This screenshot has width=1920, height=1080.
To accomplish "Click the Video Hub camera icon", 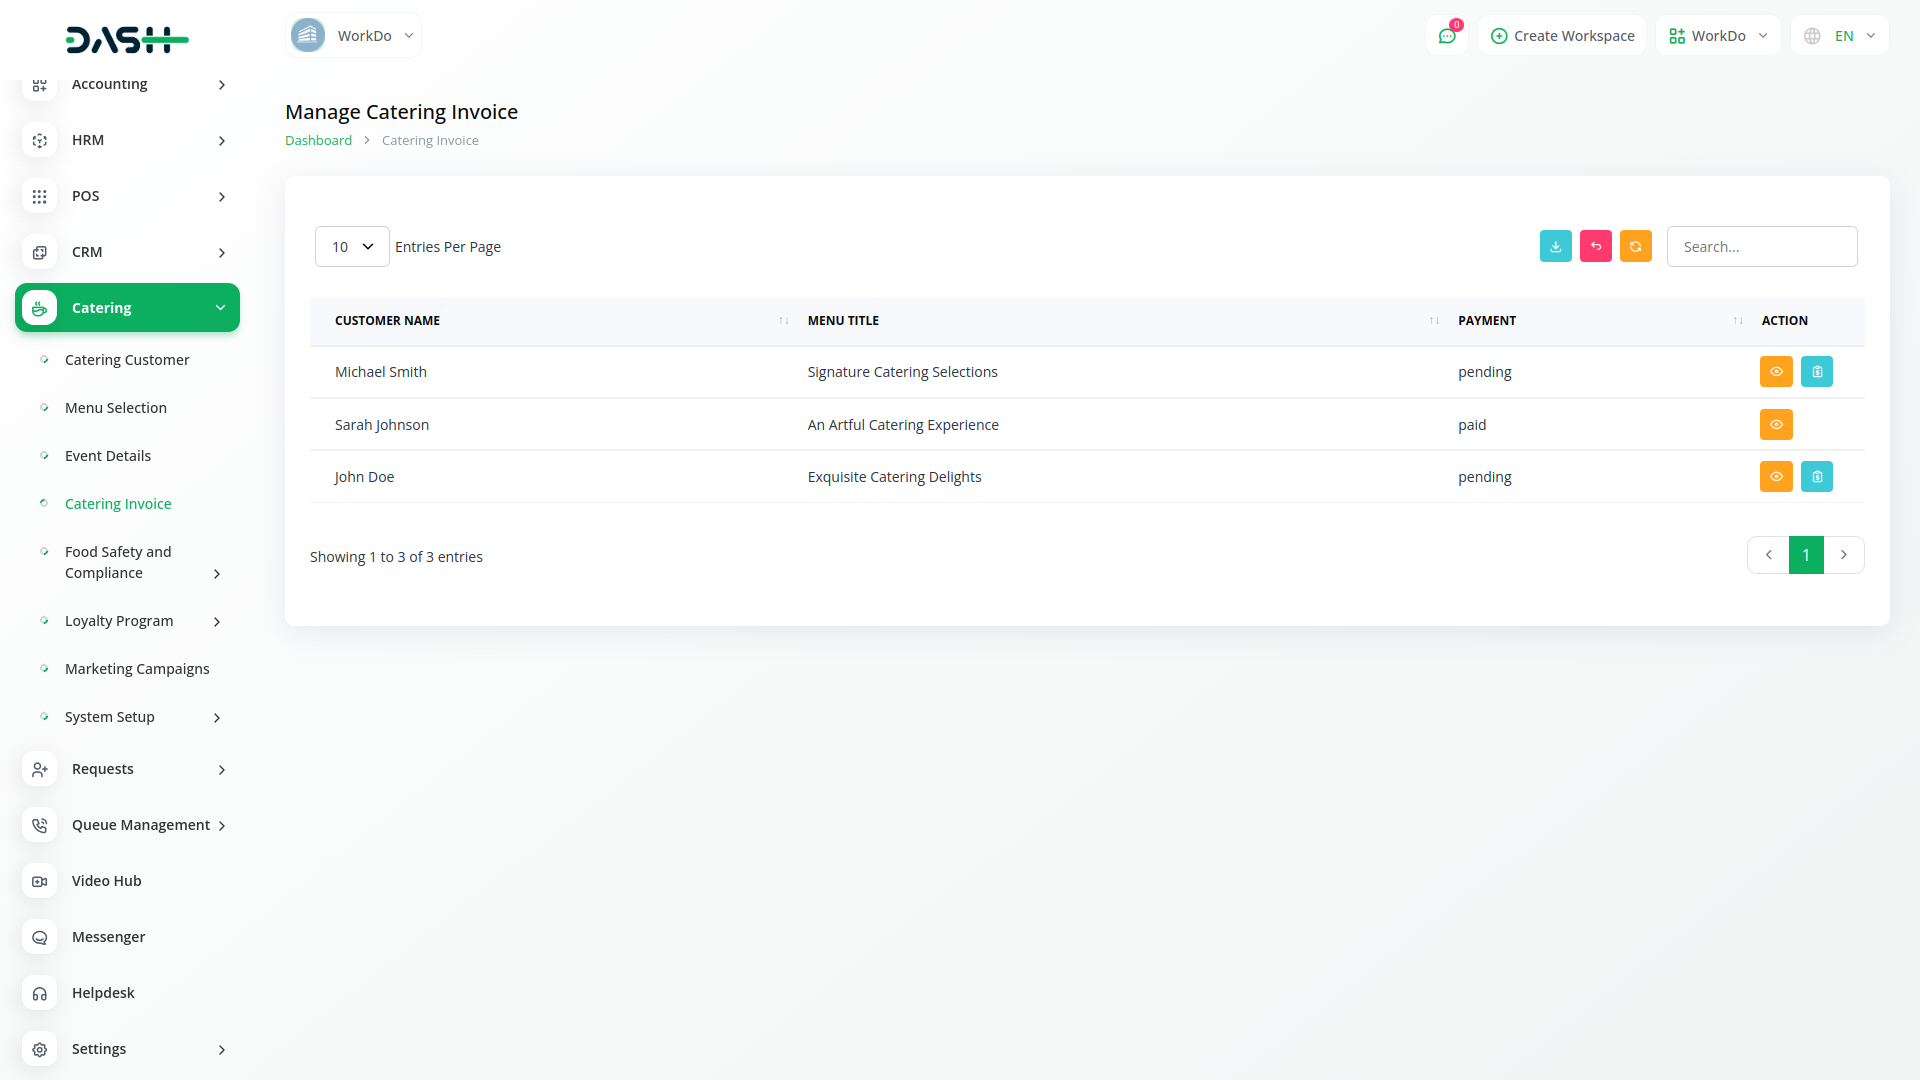I will [x=39, y=881].
